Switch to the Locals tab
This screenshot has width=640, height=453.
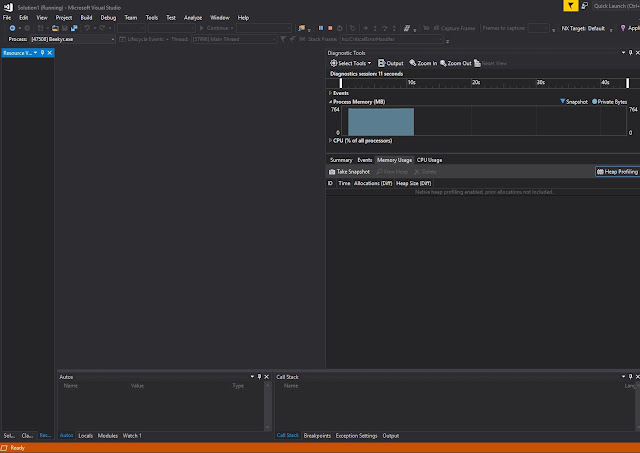tap(85, 436)
